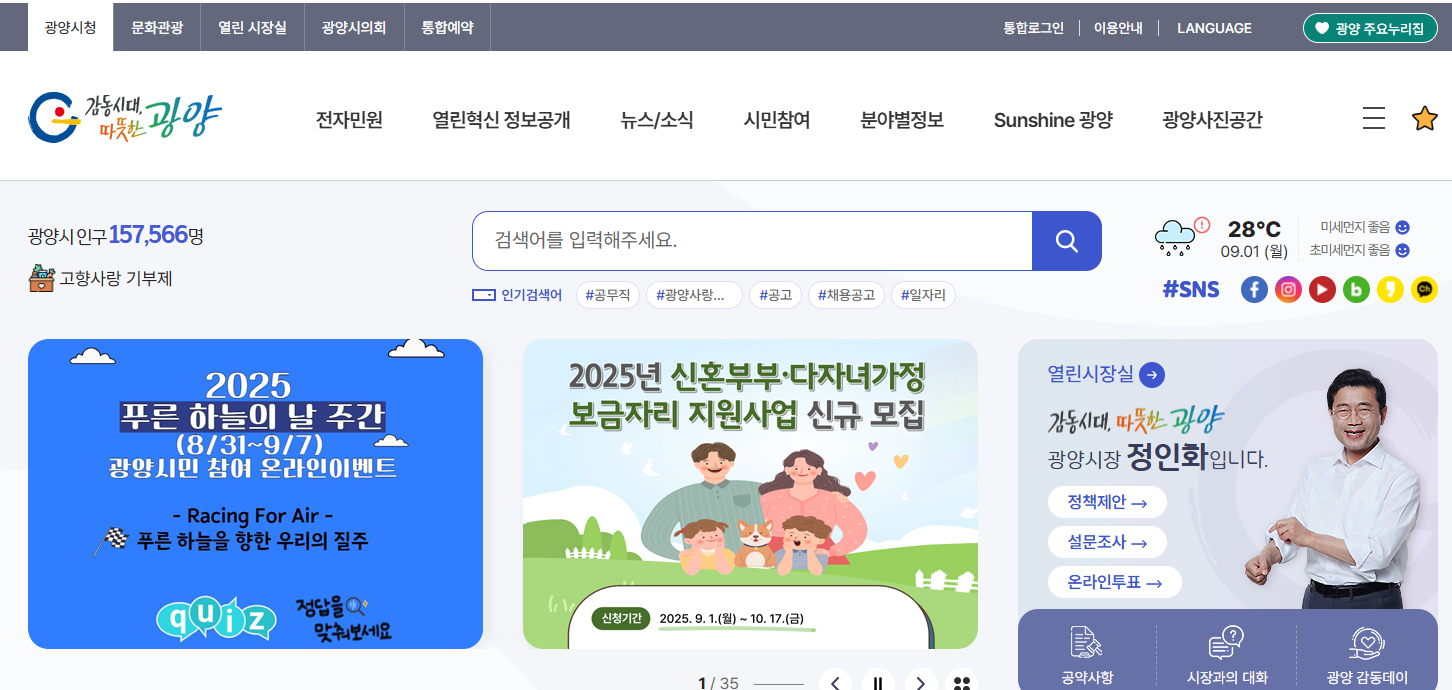Screen dimensions: 1452x690
Task: Open the 고향사랑 기부제 link
Action: tap(100, 278)
